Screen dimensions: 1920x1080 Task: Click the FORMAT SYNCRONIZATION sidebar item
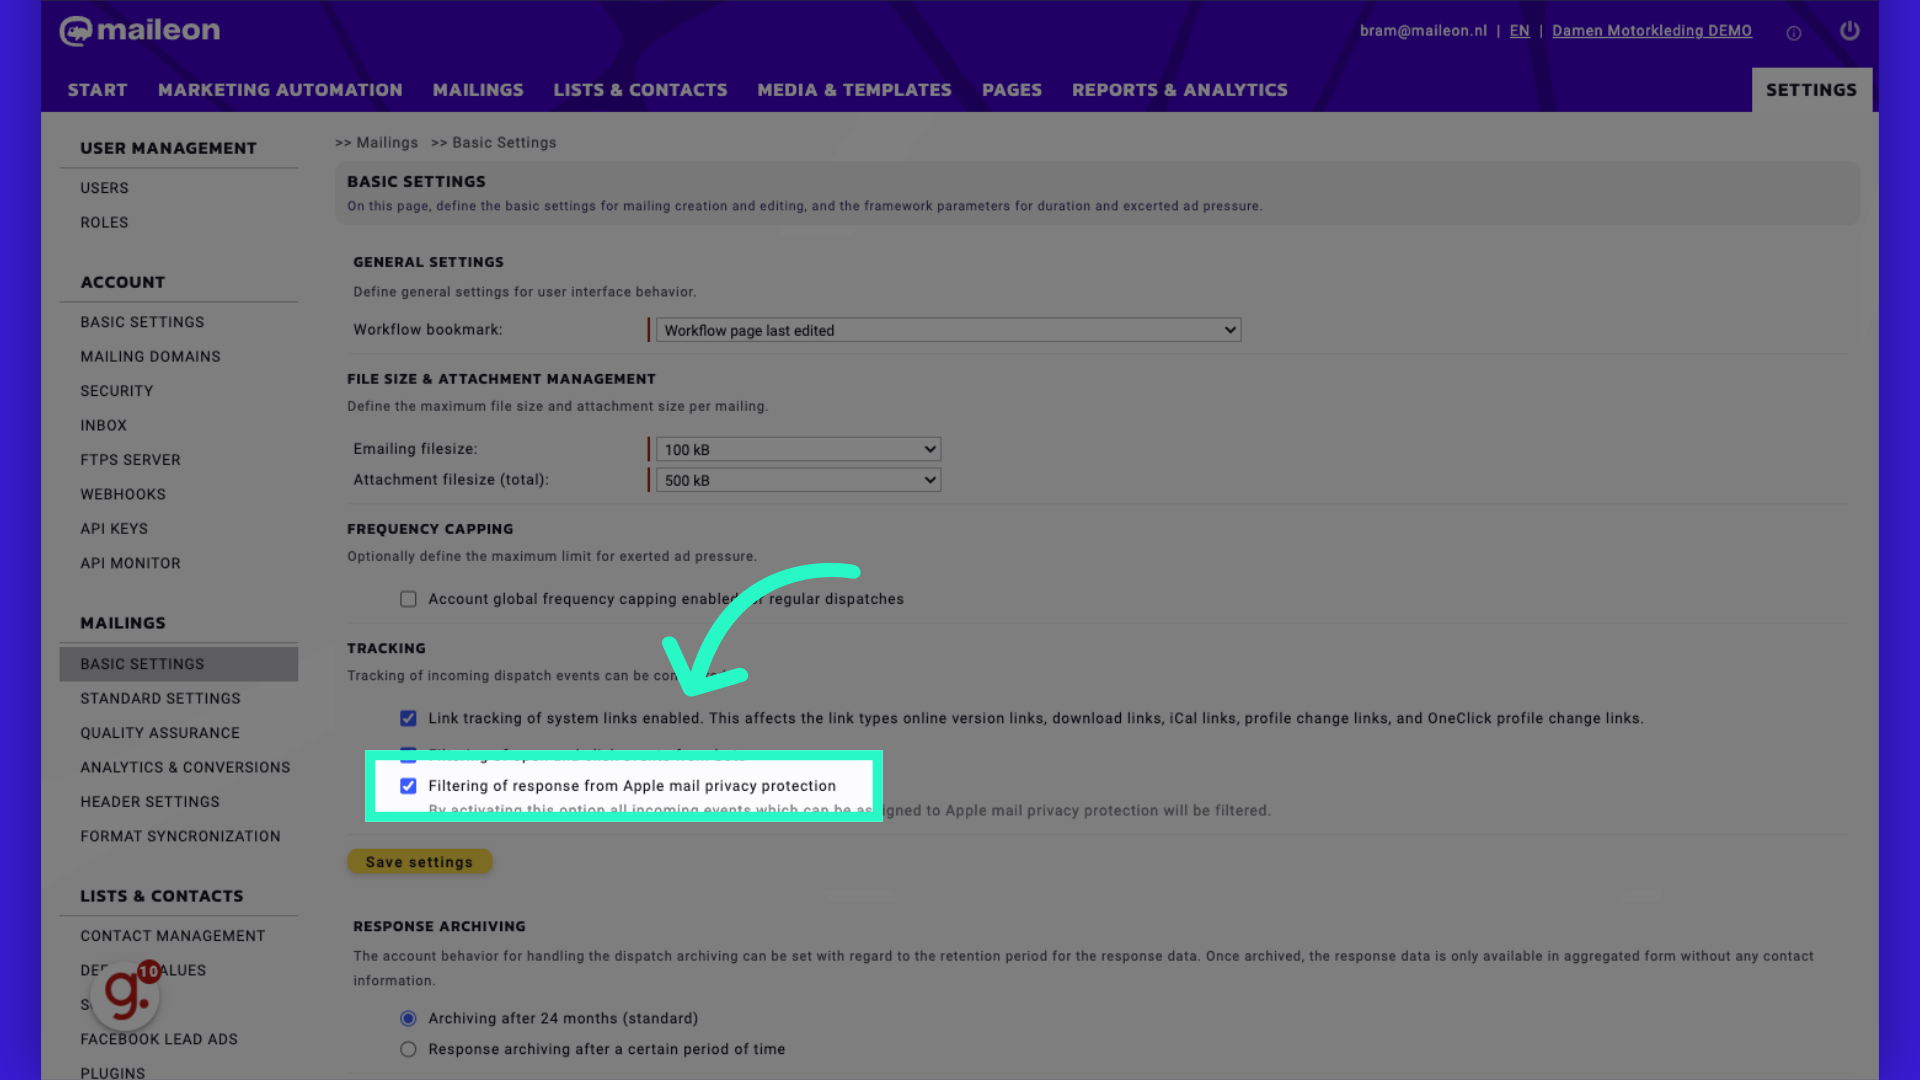click(x=179, y=835)
